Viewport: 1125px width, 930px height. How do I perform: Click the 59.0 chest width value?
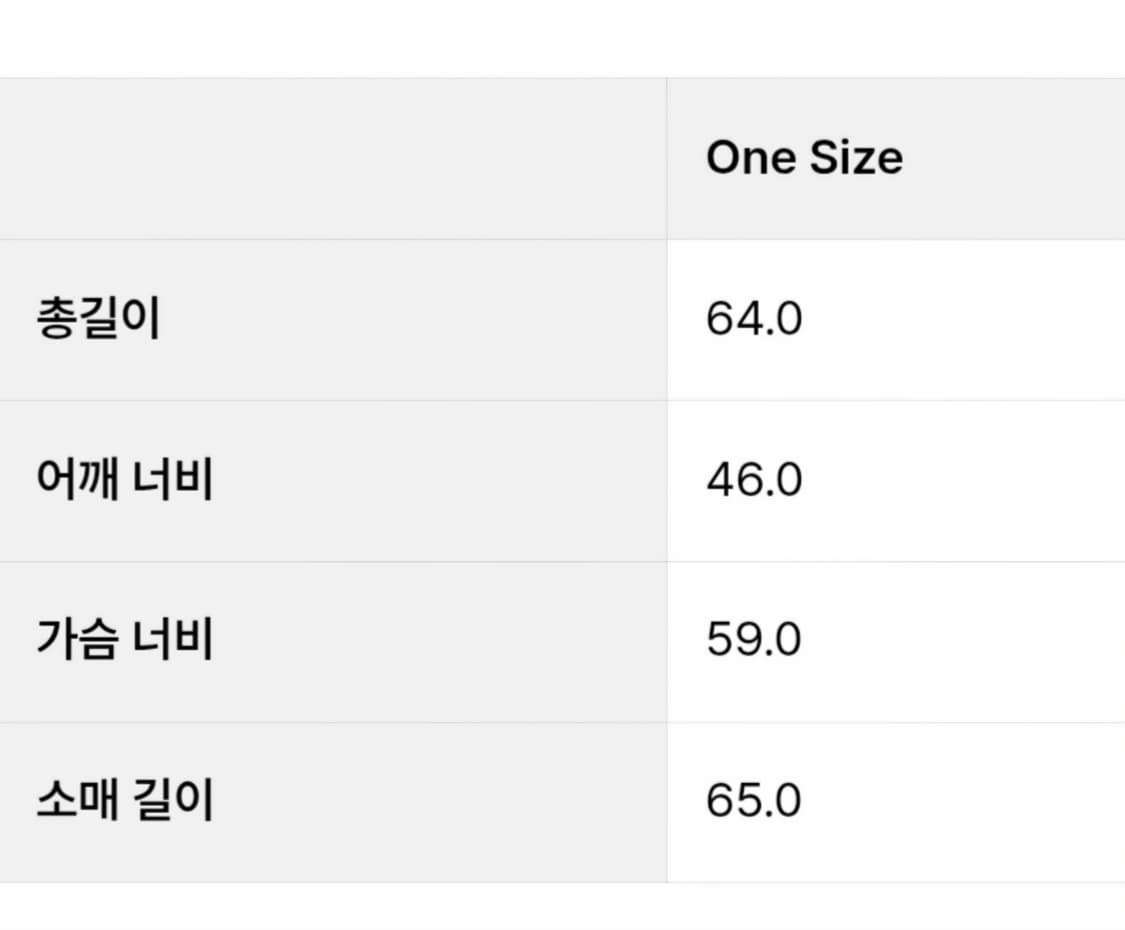click(754, 641)
